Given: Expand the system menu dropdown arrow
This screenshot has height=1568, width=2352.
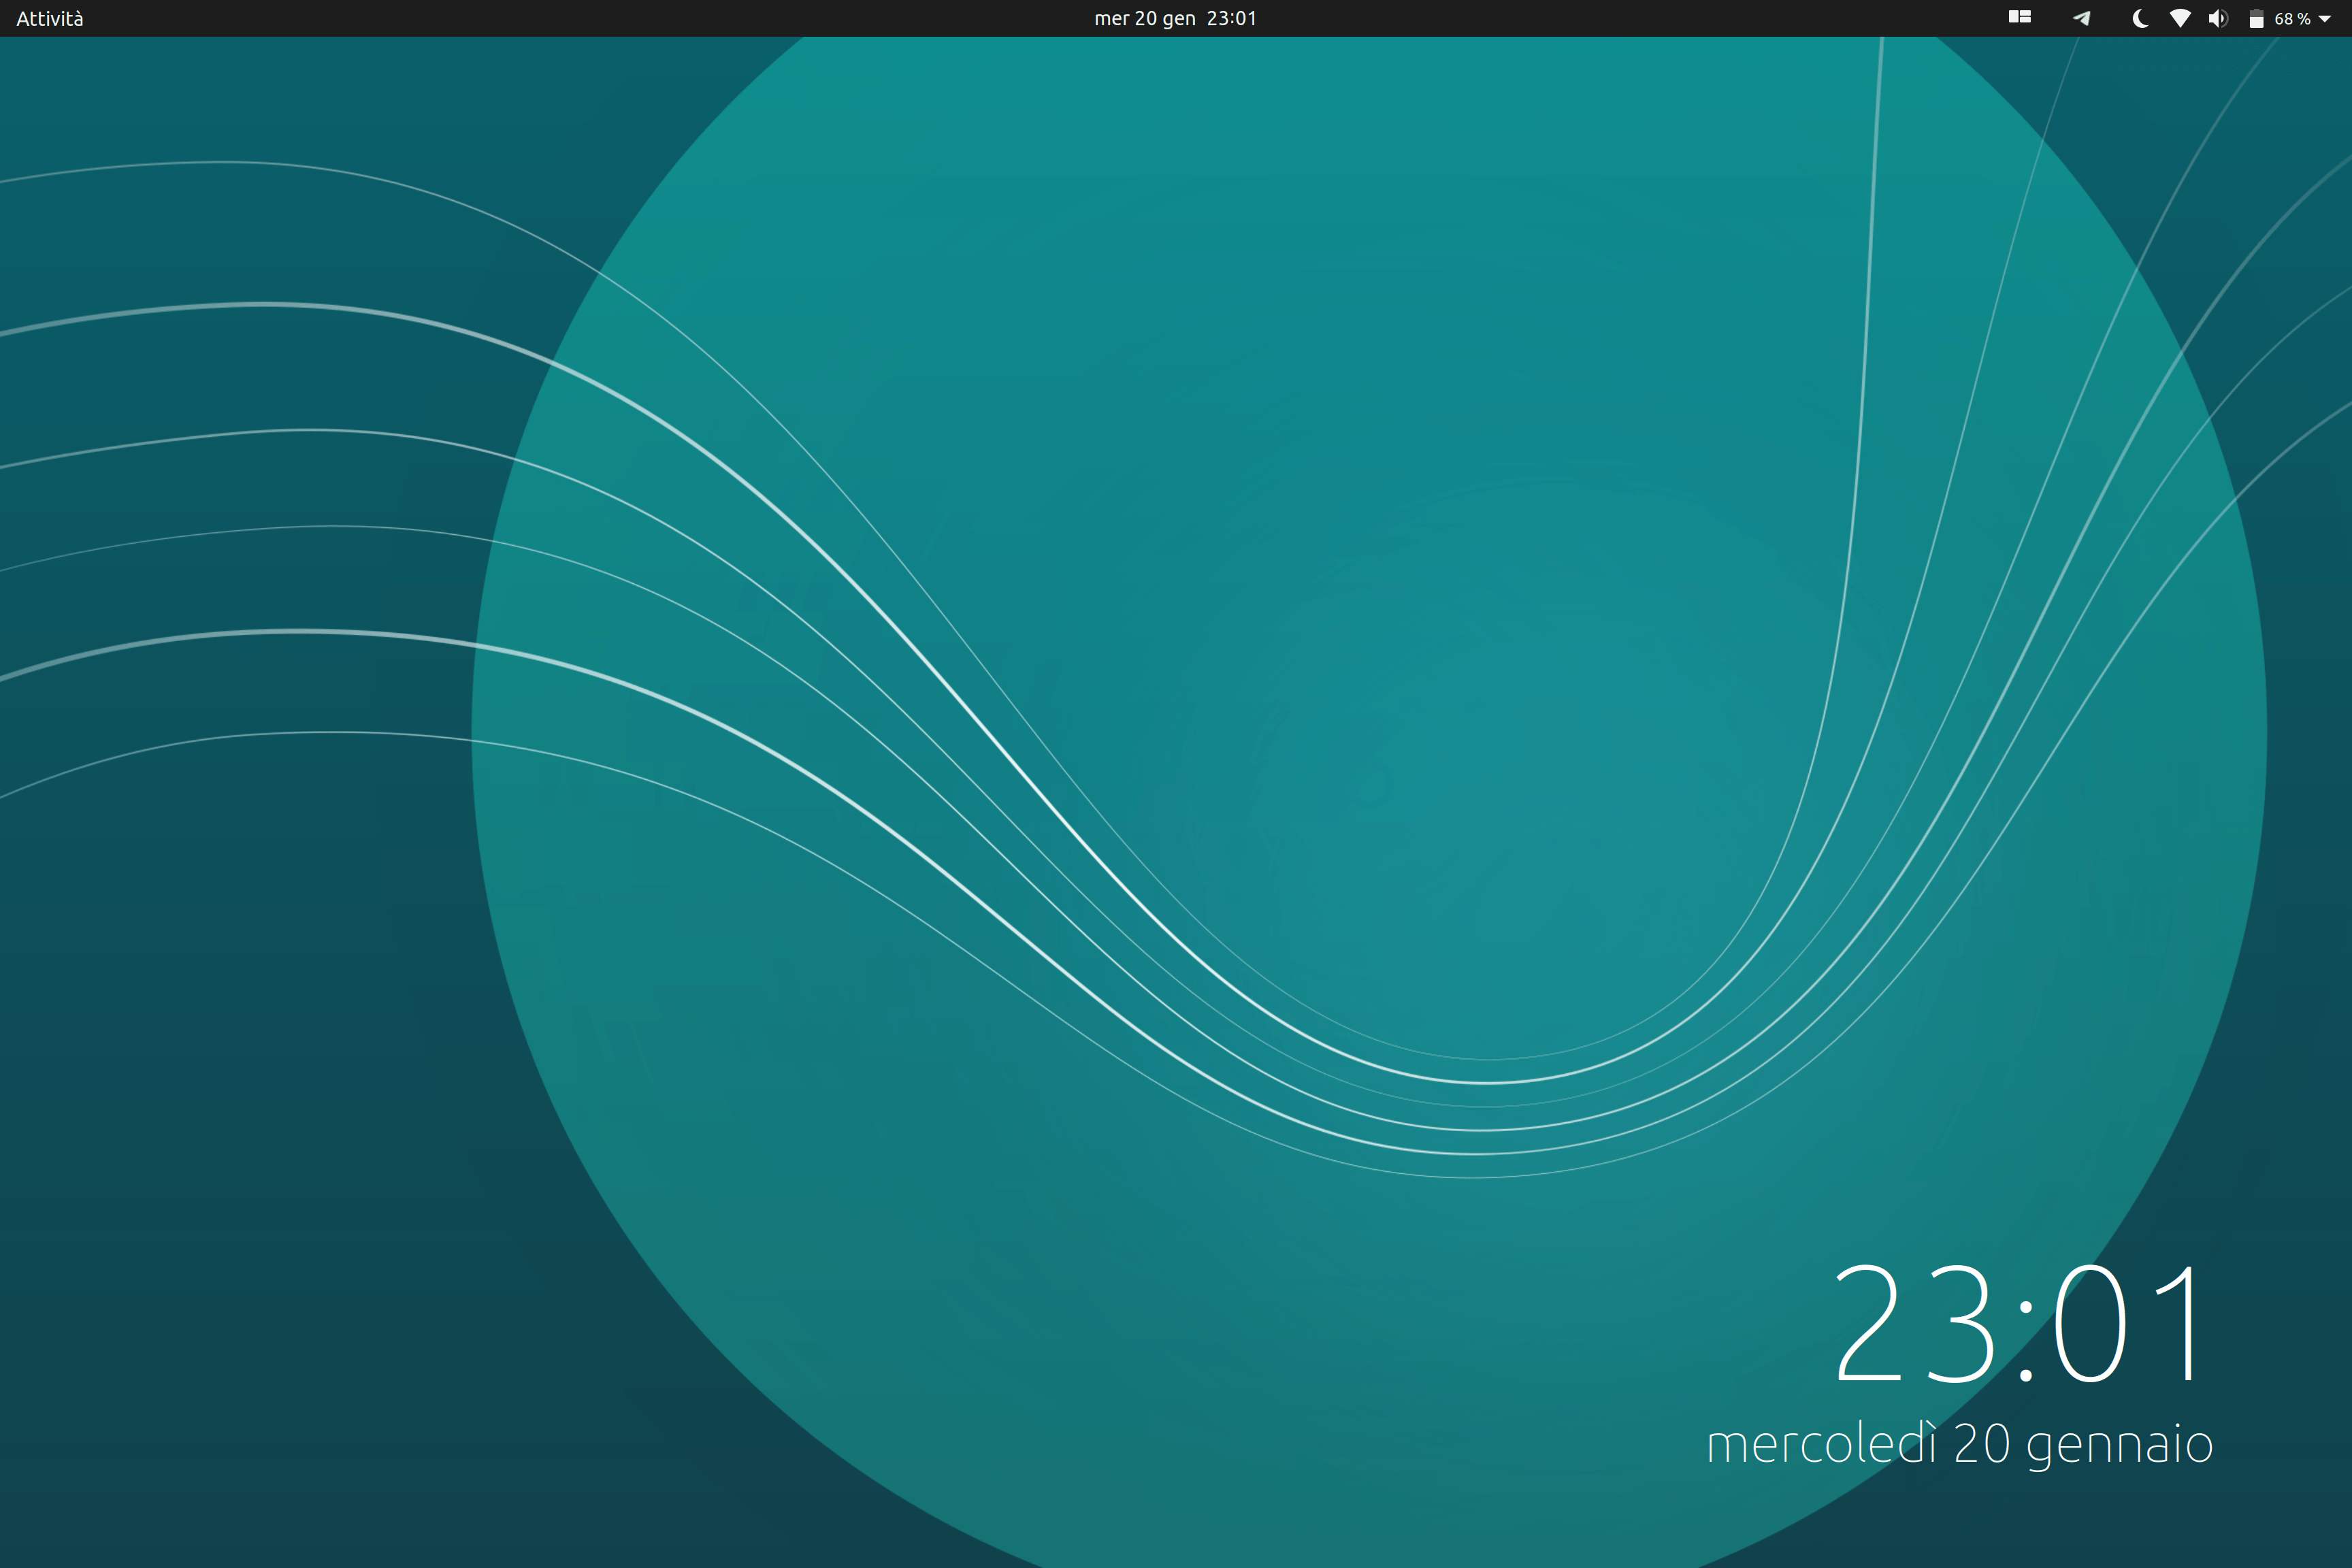Looking at the screenshot, I should pyautogui.click(x=2325, y=18).
